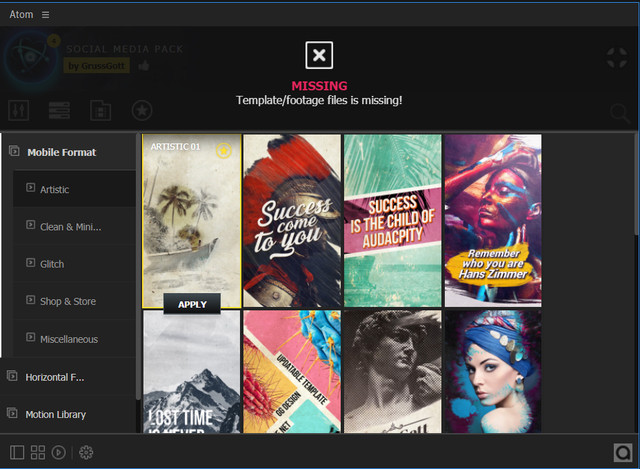
Task: Click the icon beside Artistic
Action: coord(31,187)
